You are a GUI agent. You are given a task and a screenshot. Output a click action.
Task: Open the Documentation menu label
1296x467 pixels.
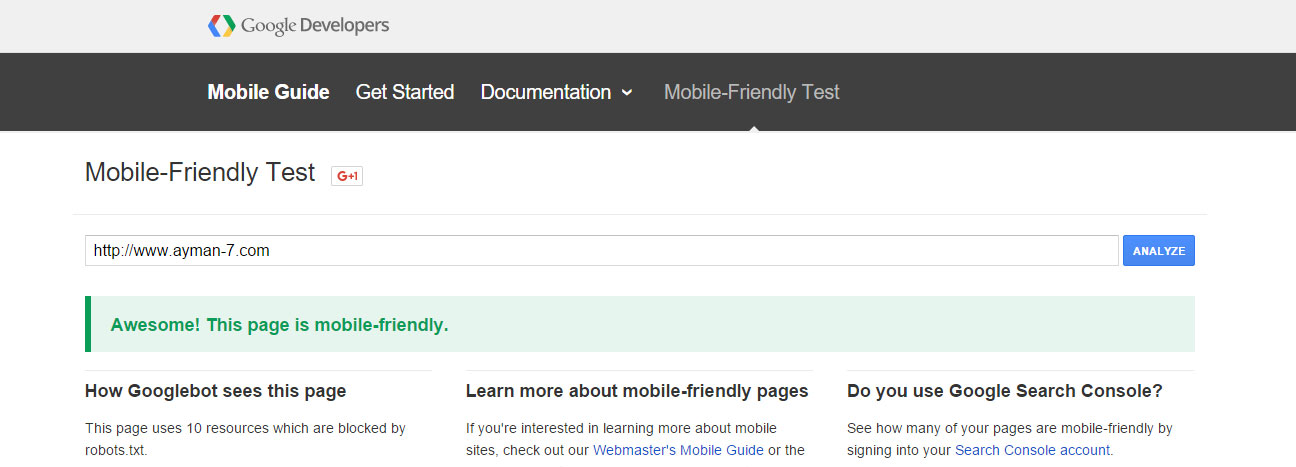pos(546,92)
